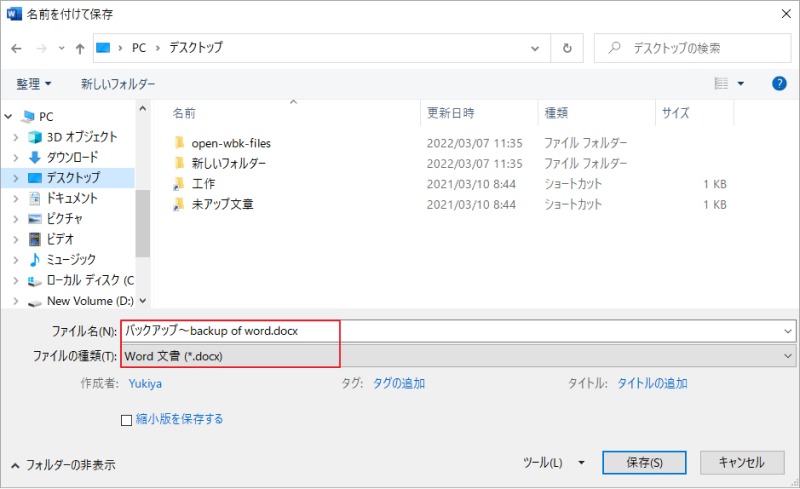Select the 新しいフォルダー folder in the file list
Image resolution: width=800 pixels, height=489 pixels.
coord(229,163)
